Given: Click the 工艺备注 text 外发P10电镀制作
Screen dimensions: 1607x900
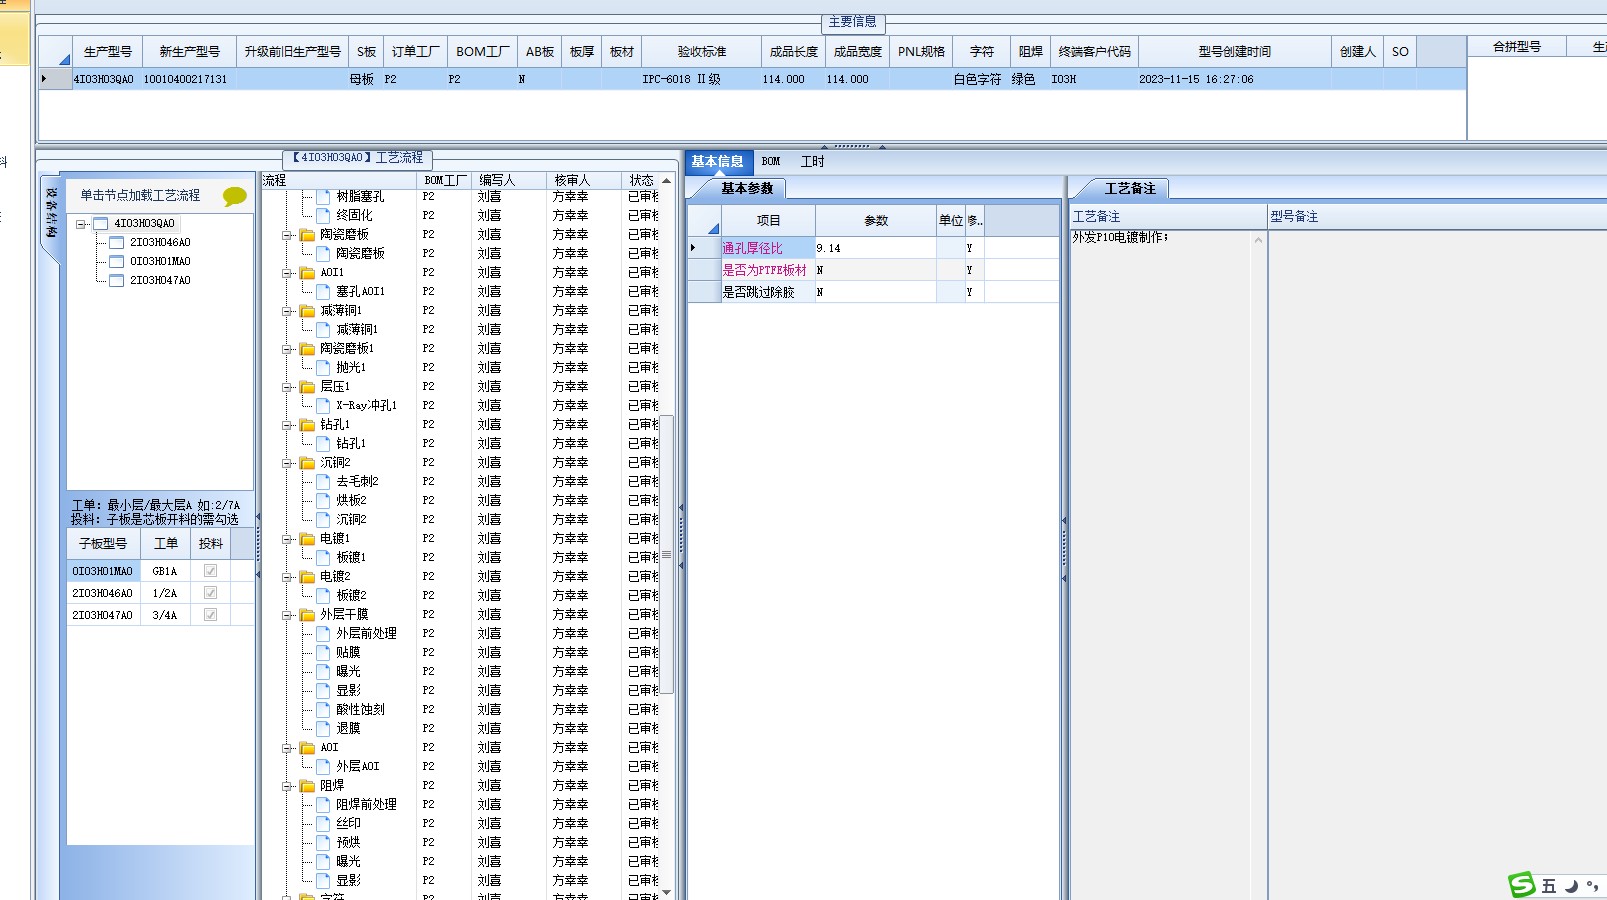Looking at the screenshot, I should (x=1120, y=237).
